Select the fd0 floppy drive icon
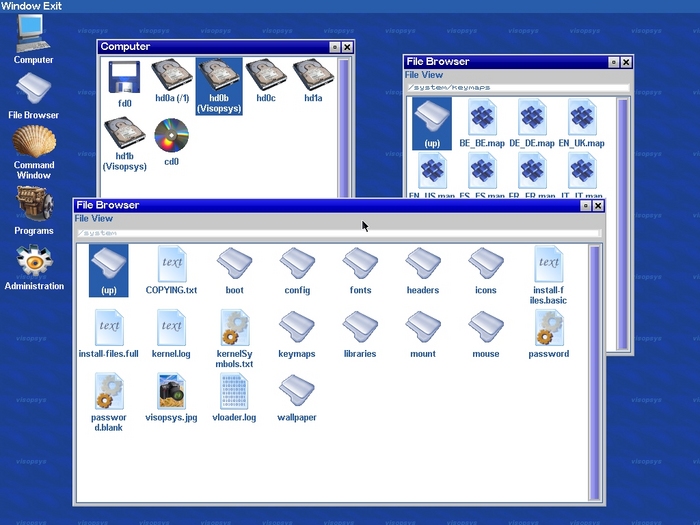Viewport: 700px width, 525px height. click(x=124, y=78)
